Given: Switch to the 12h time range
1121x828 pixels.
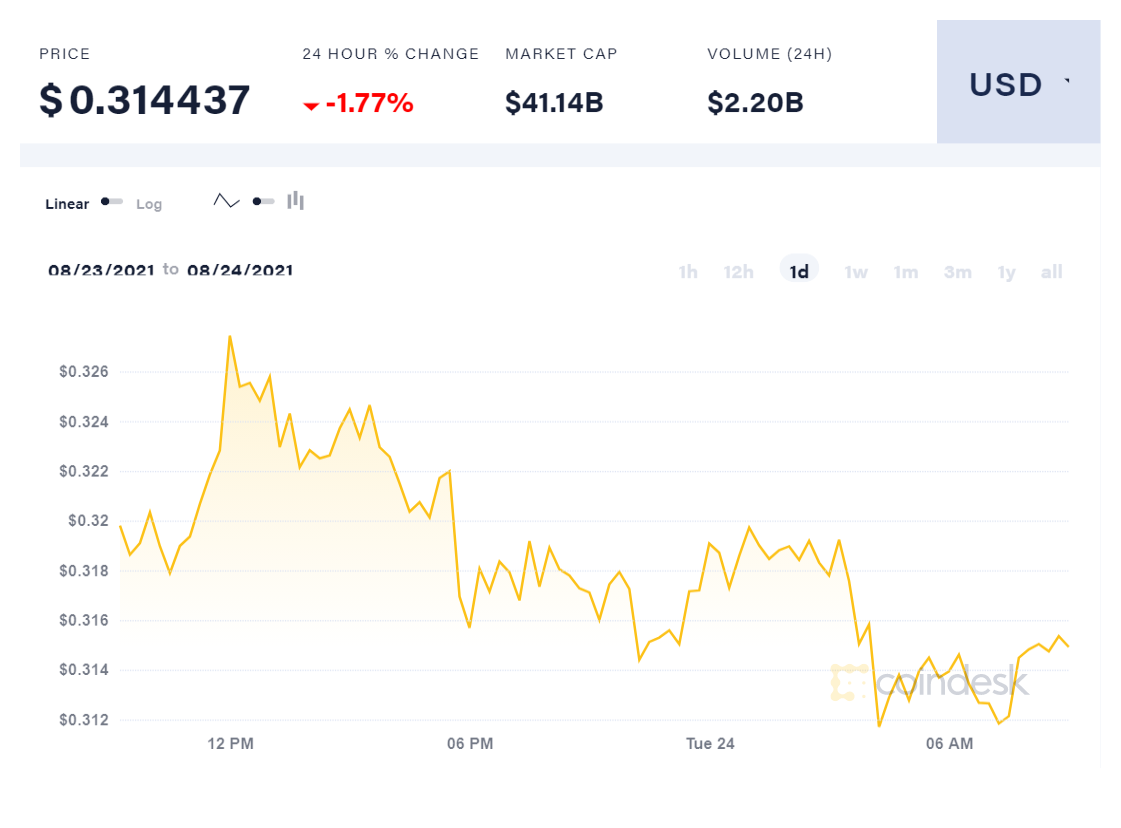Looking at the screenshot, I should tap(738, 272).
